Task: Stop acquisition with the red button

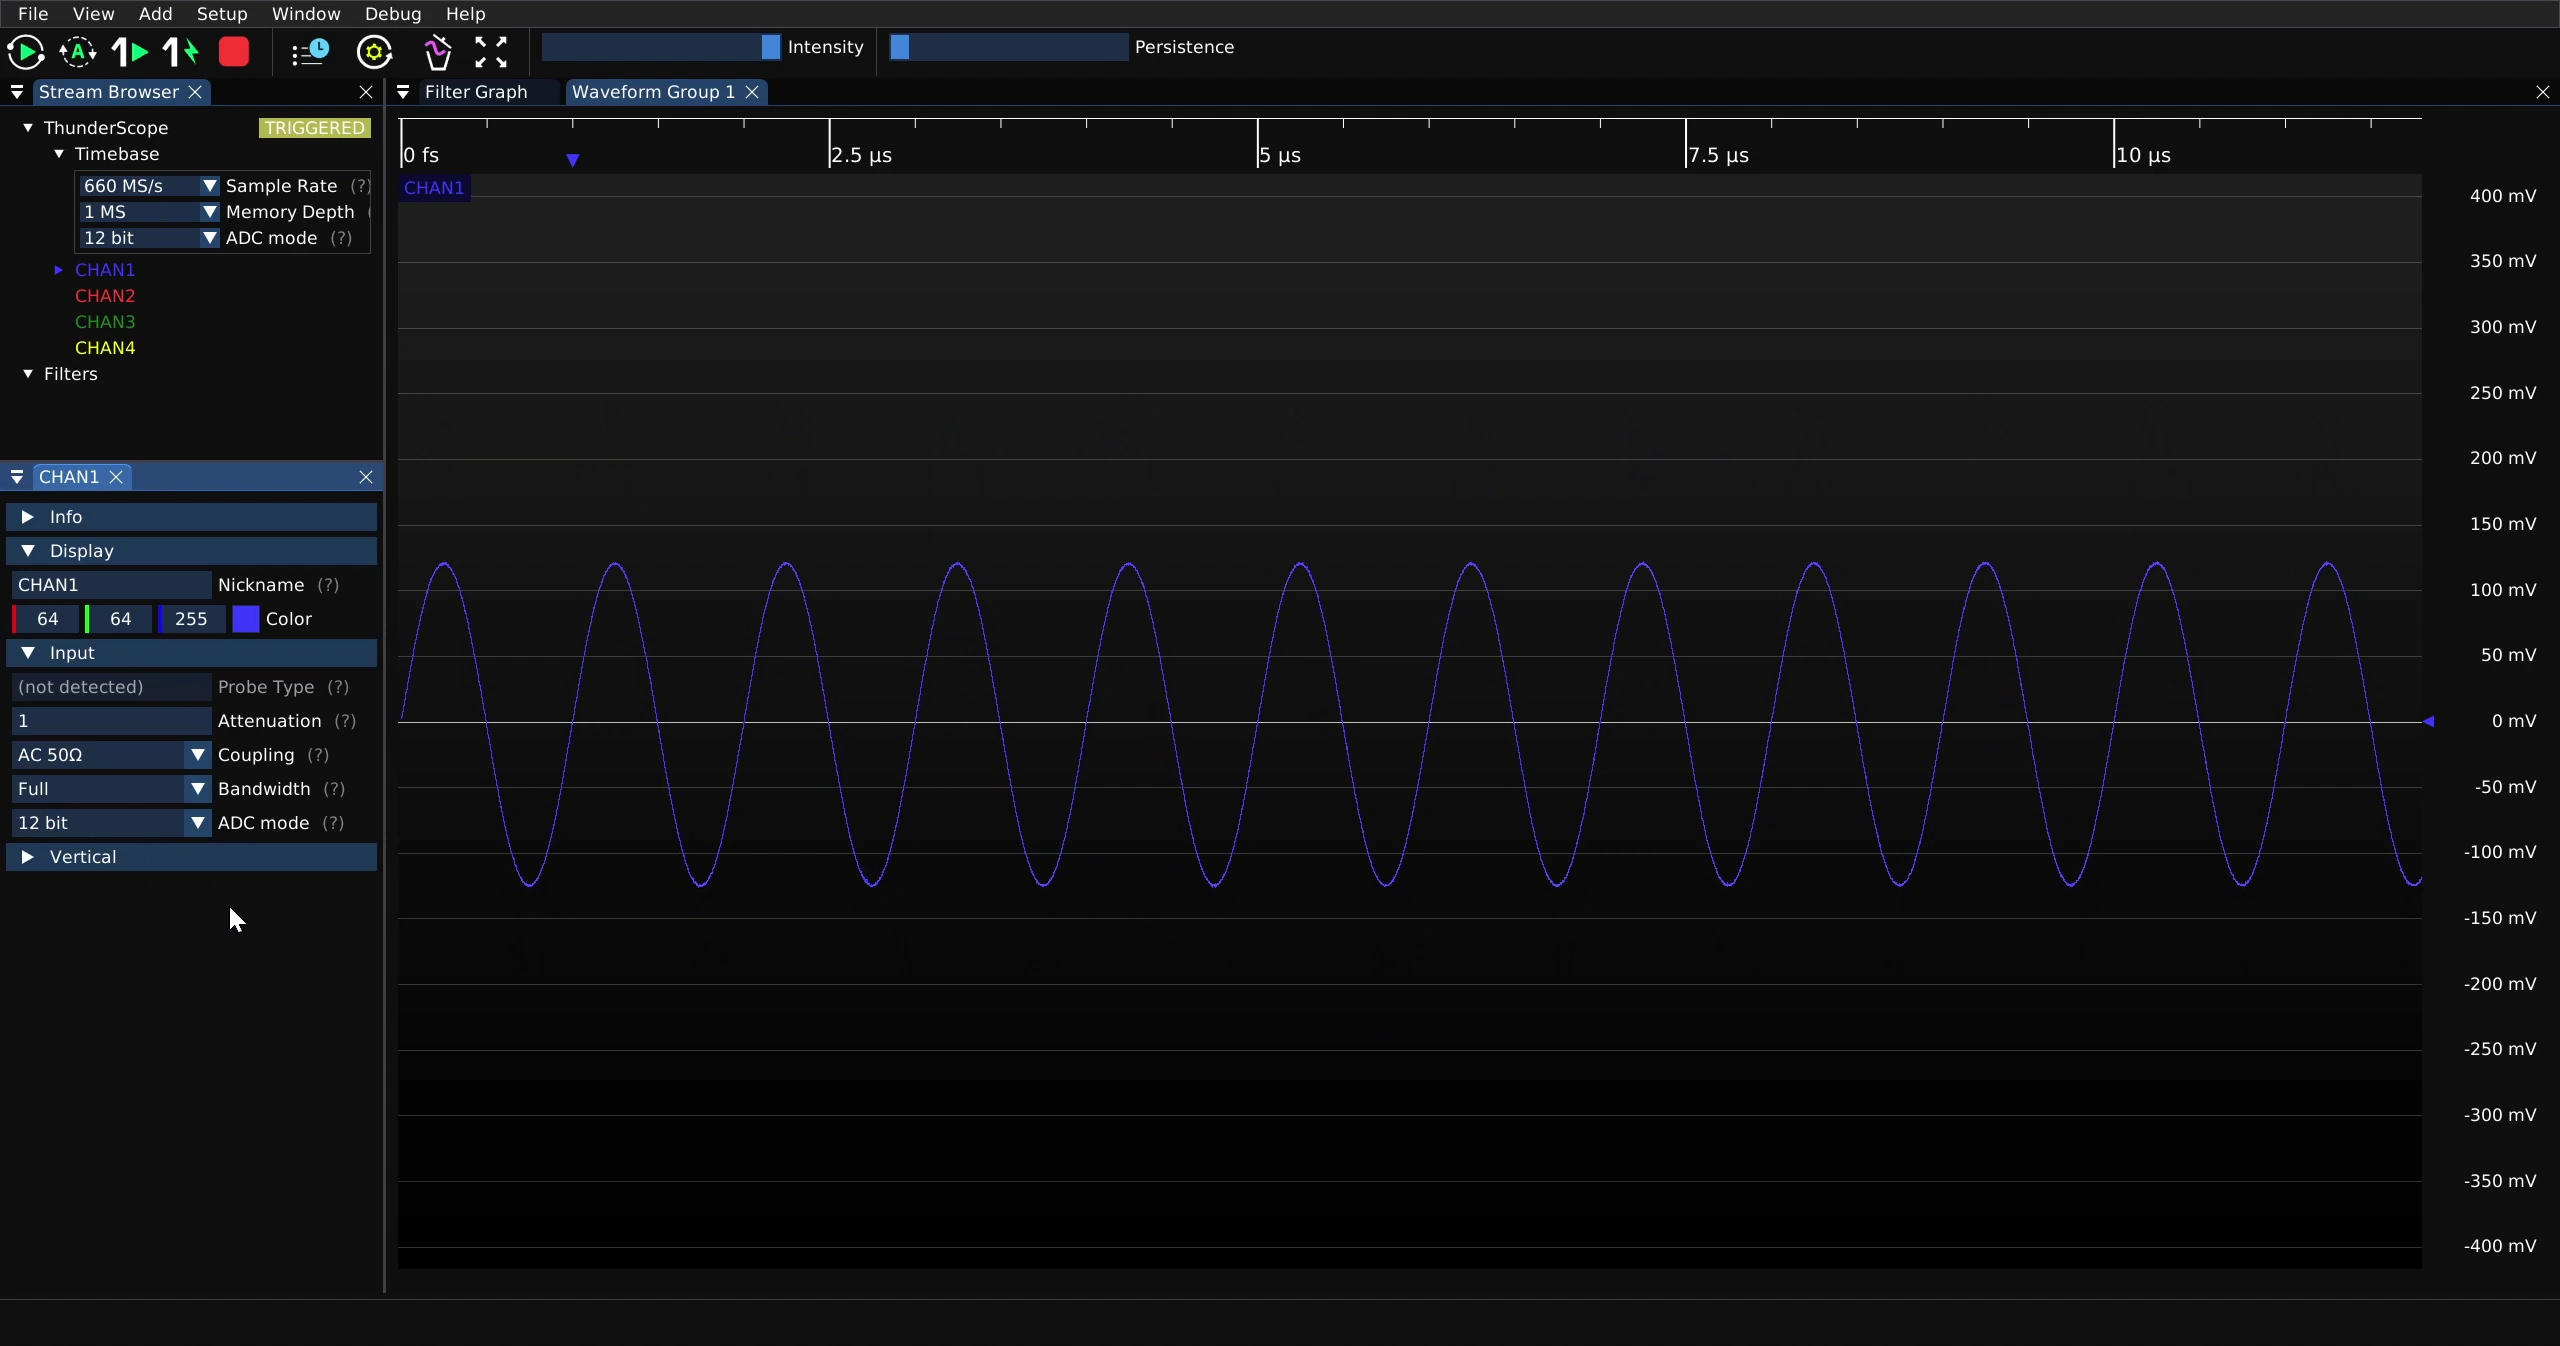Action: click(x=234, y=52)
